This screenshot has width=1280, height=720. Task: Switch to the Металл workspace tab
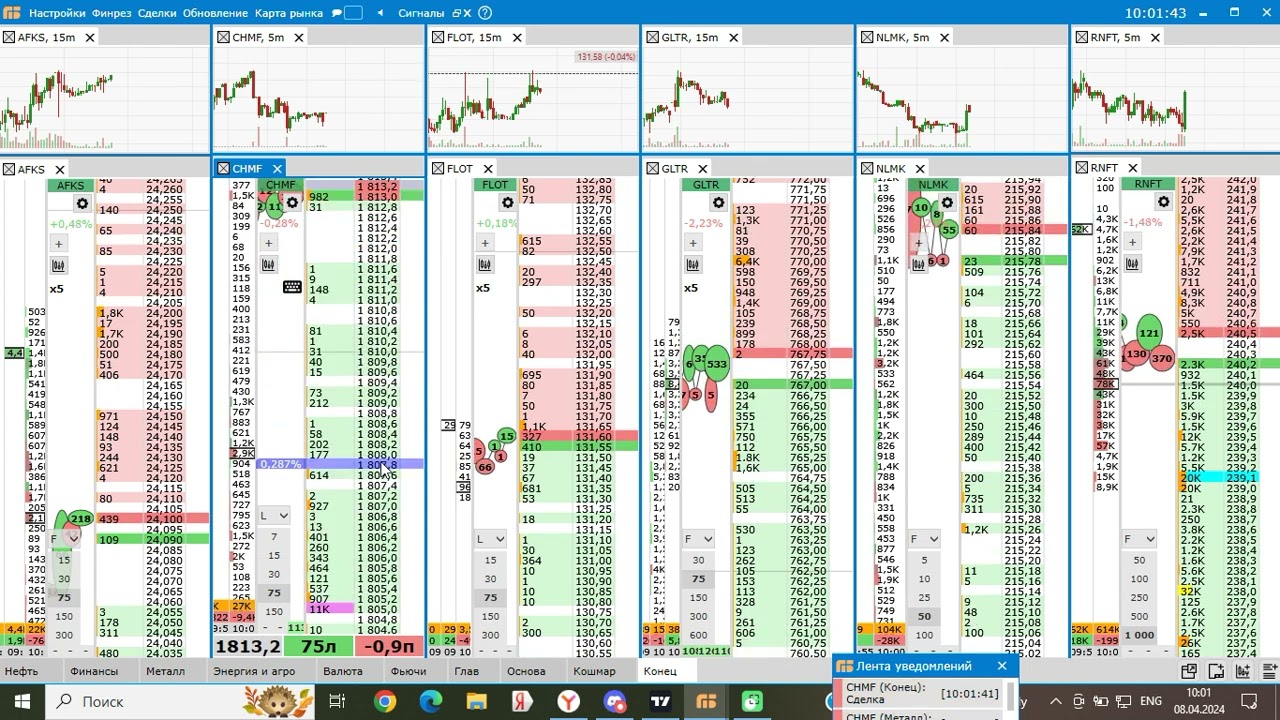tap(165, 671)
